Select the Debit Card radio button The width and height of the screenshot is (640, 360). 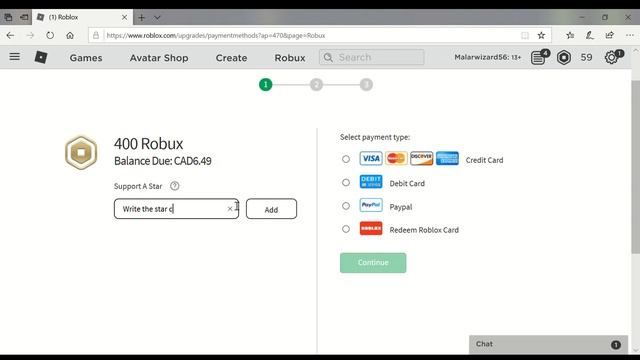pos(346,182)
